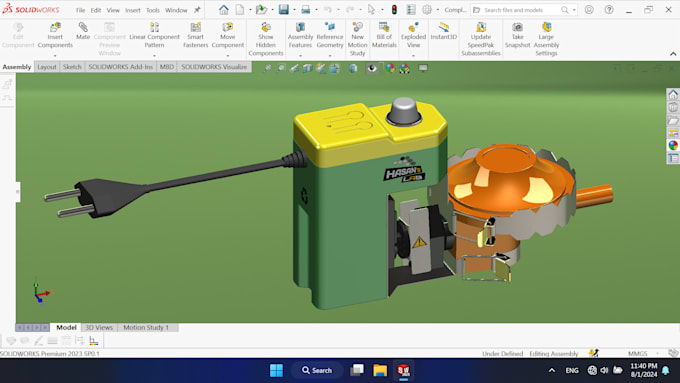
Task: Collapse the CommandManager ribbon chevron
Action: 673,54
